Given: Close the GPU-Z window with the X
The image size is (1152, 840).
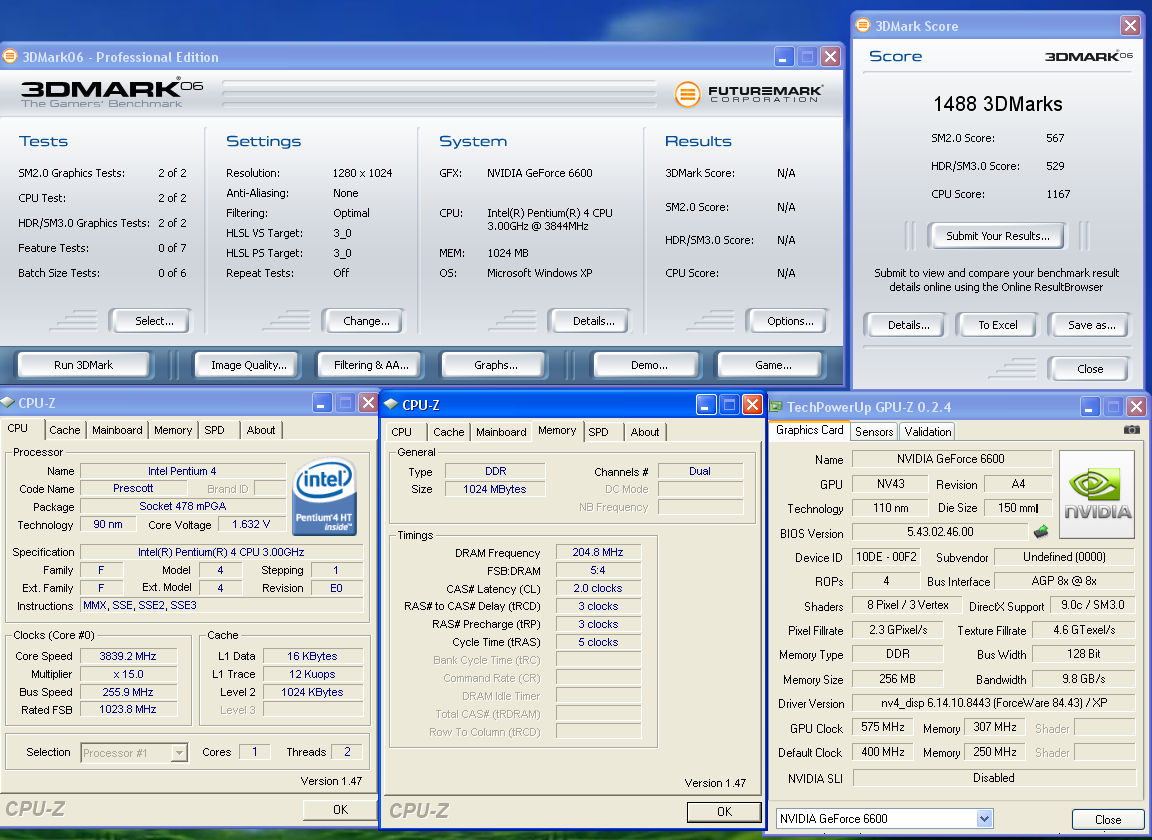Looking at the screenshot, I should pyautogui.click(x=1137, y=406).
